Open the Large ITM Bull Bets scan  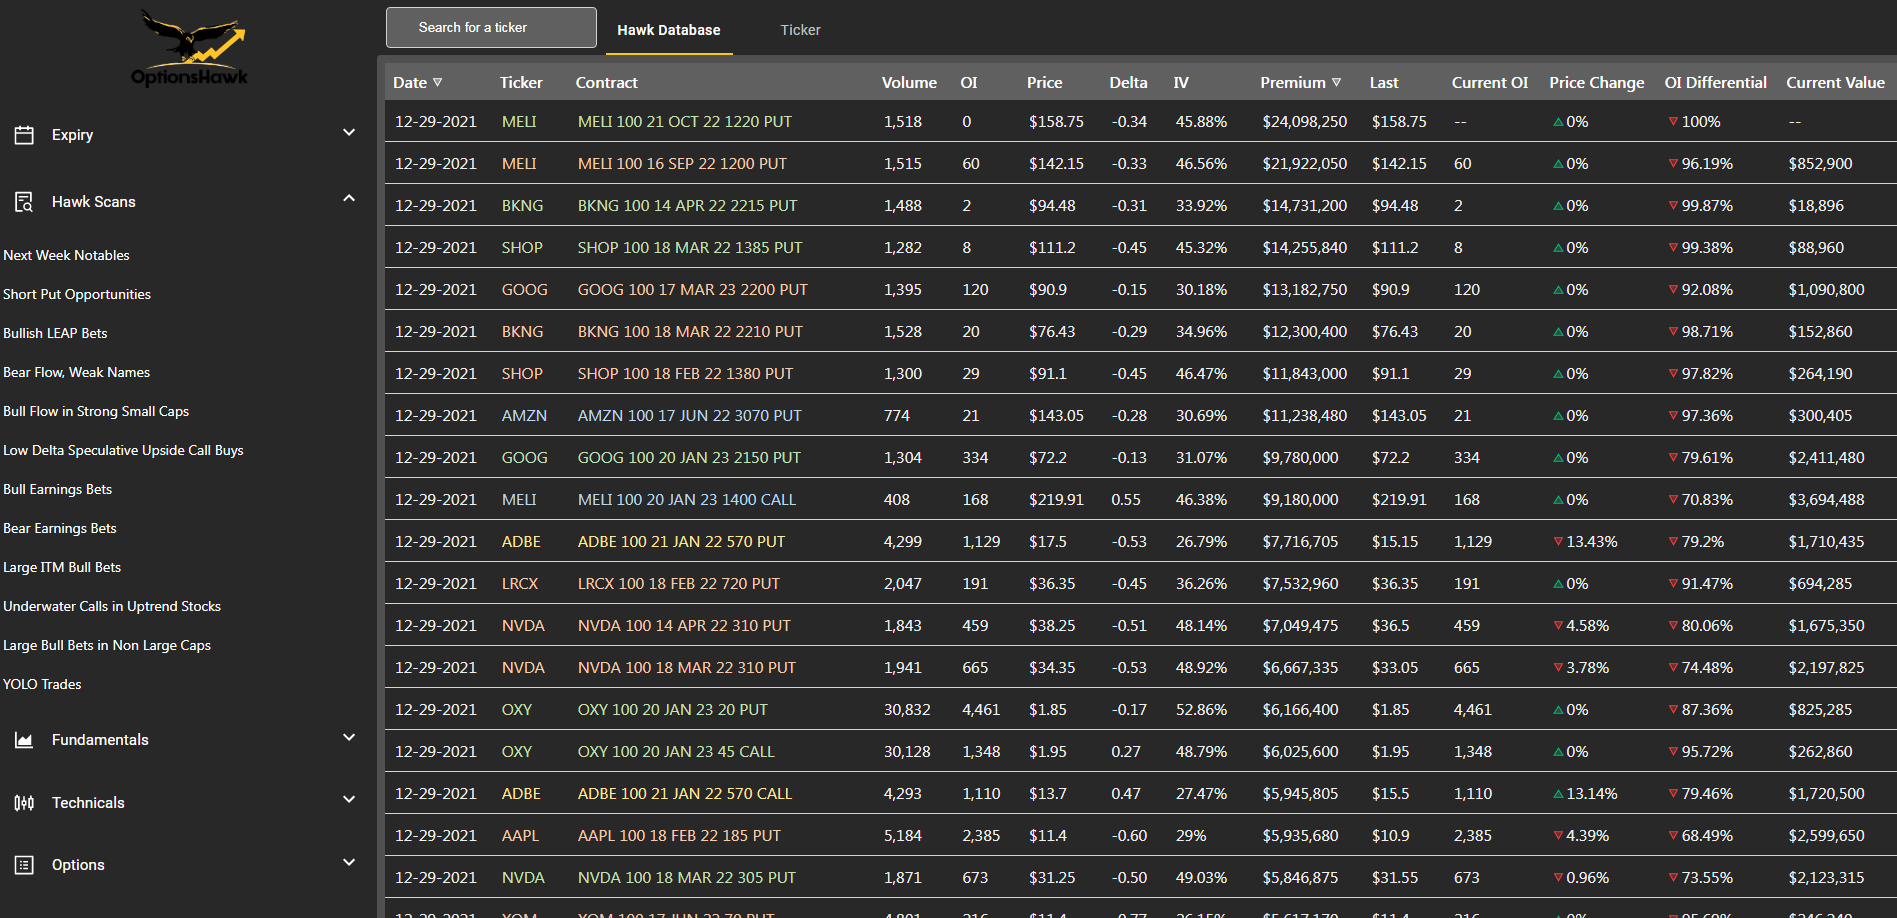point(62,567)
